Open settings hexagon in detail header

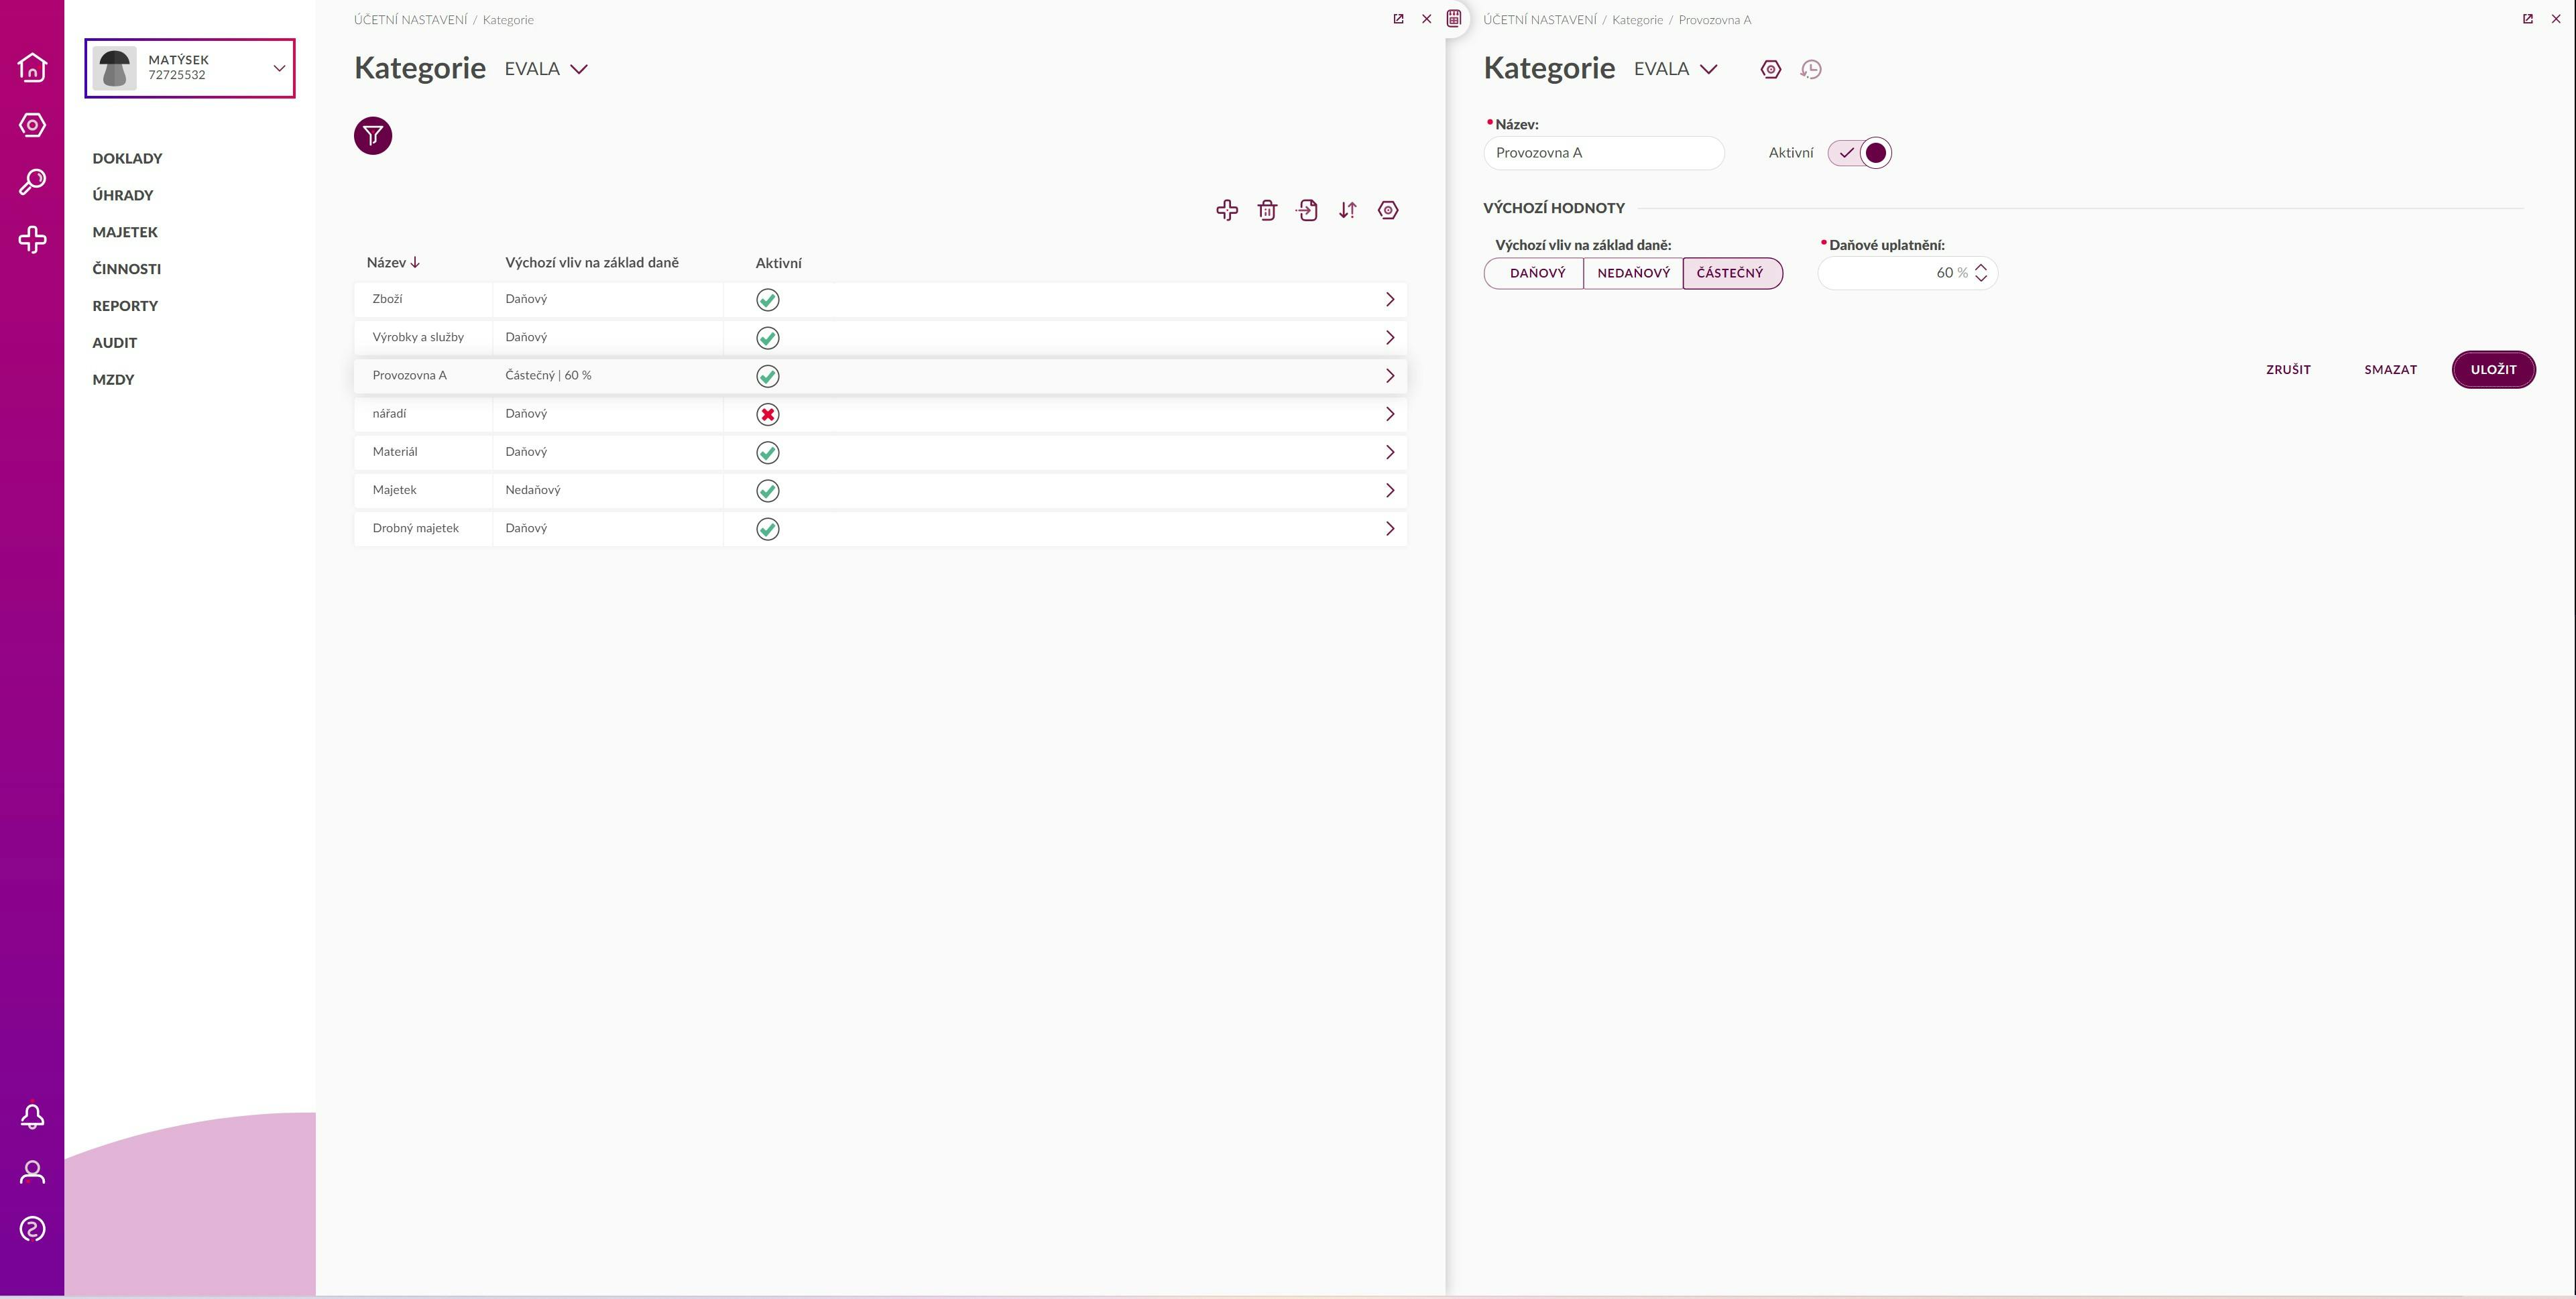(1771, 69)
